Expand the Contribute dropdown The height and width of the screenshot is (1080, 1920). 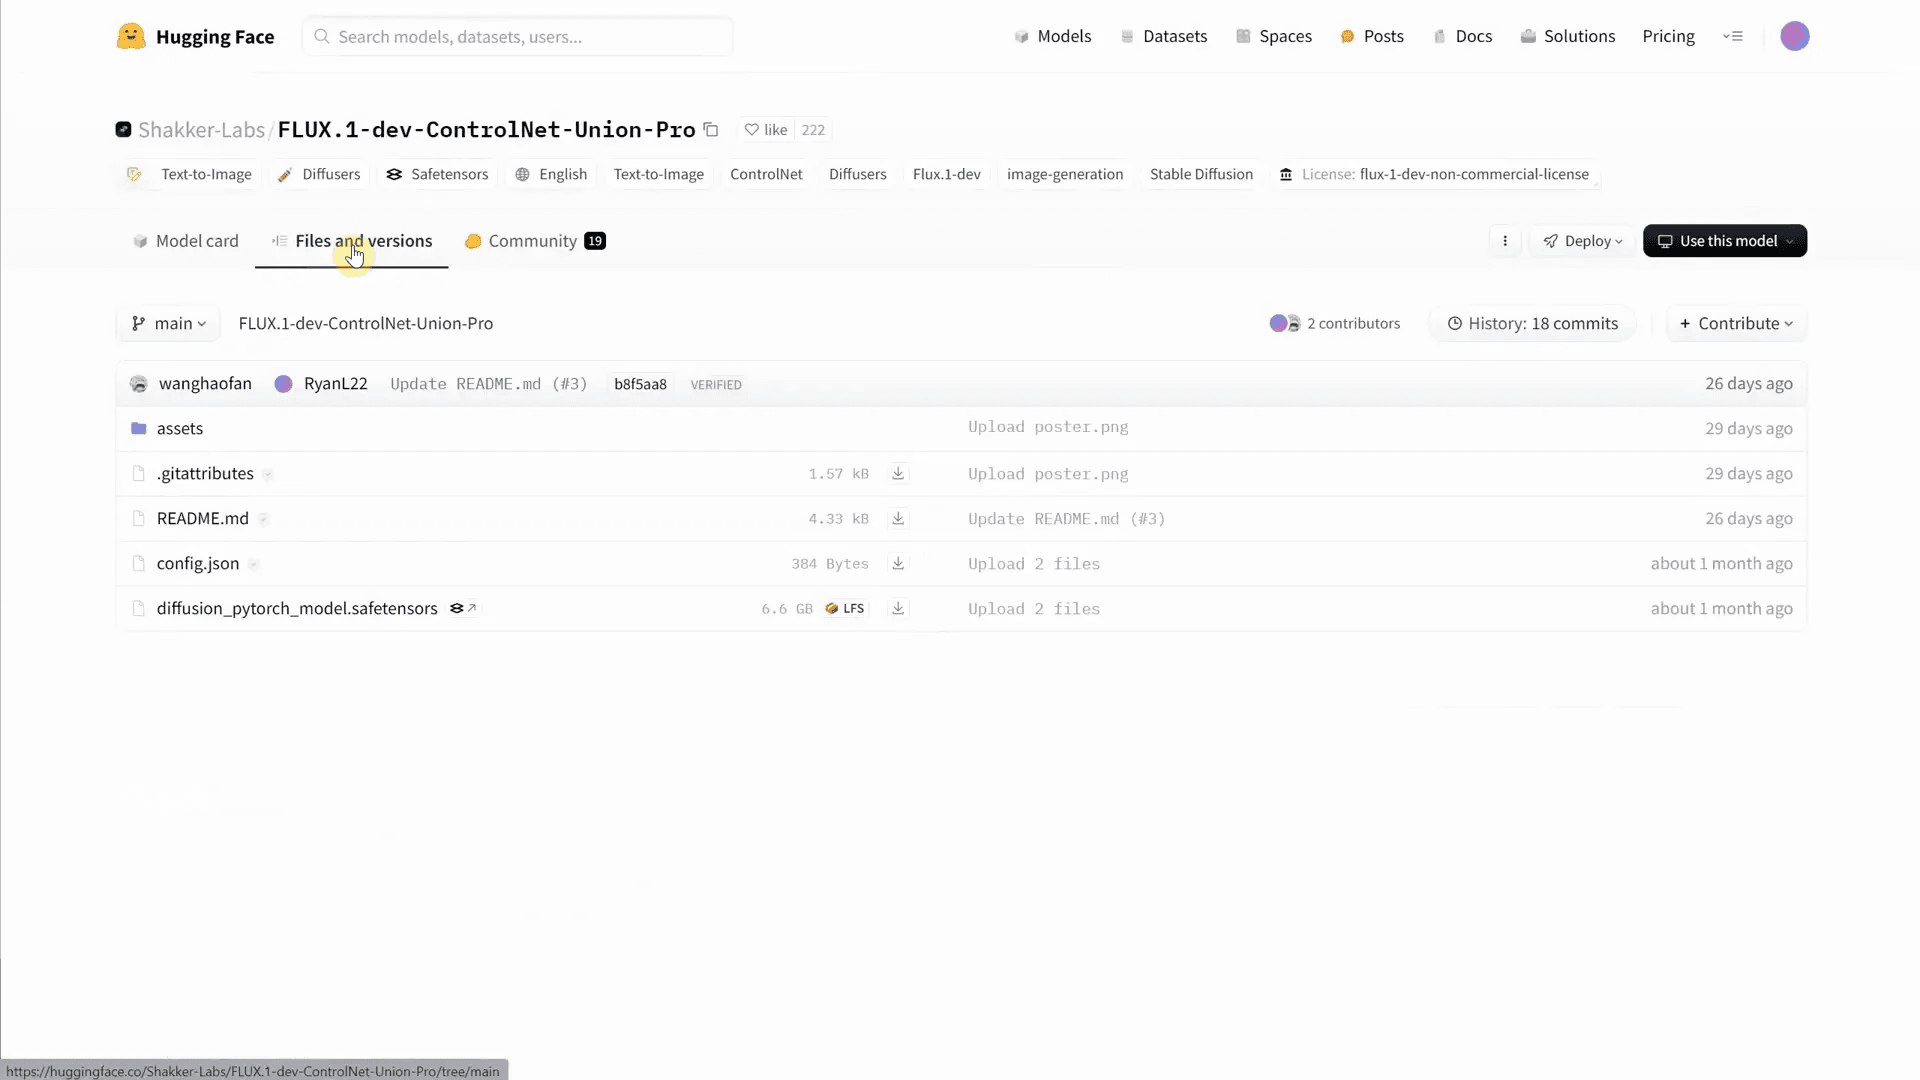1736,324
